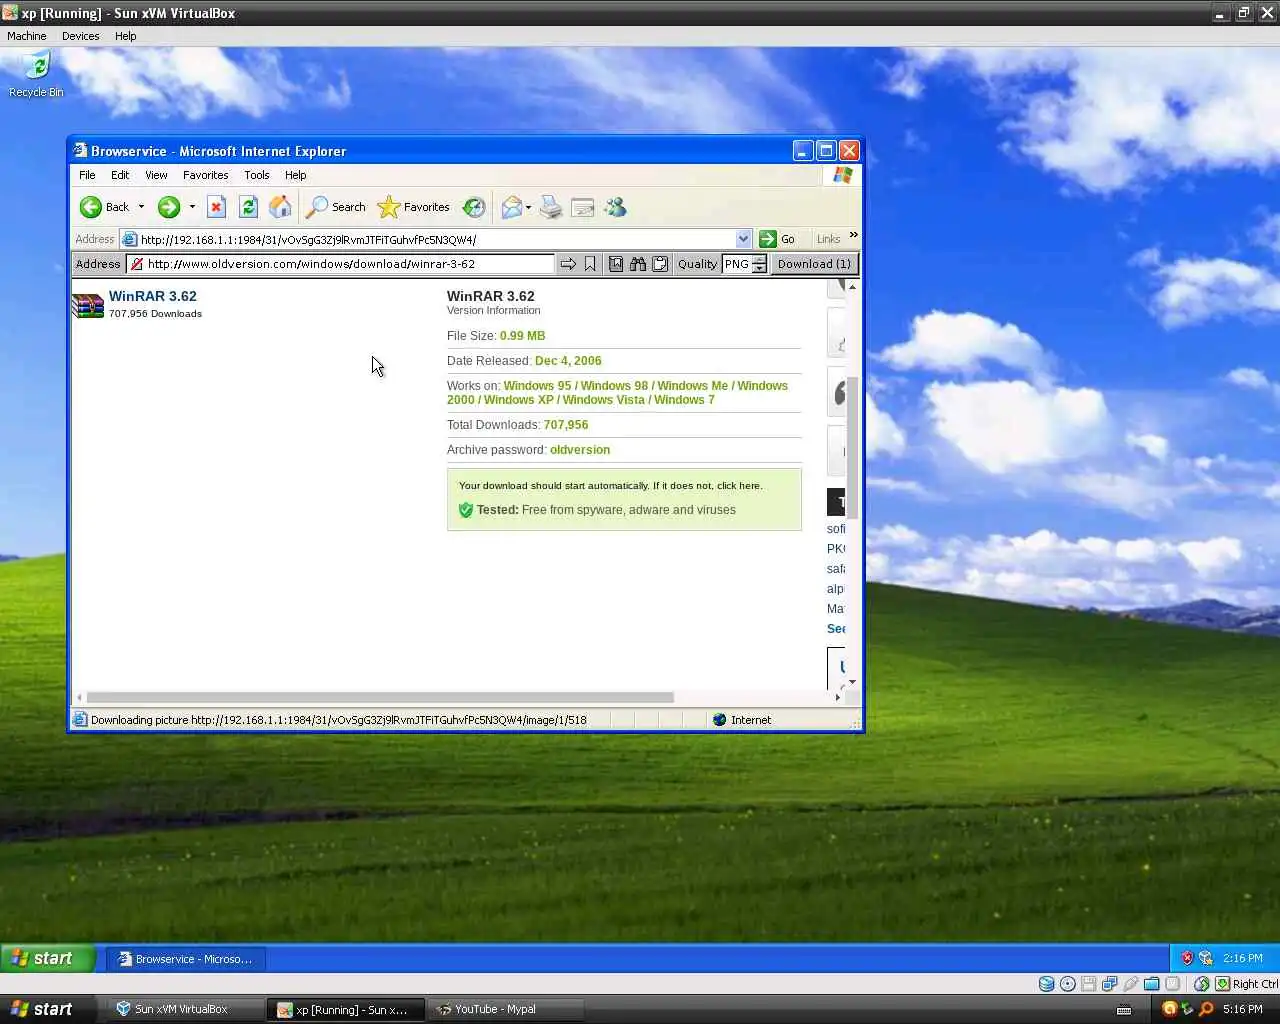Expand the Back button history dropdown
The width and height of the screenshot is (1280, 1024).
coord(141,207)
